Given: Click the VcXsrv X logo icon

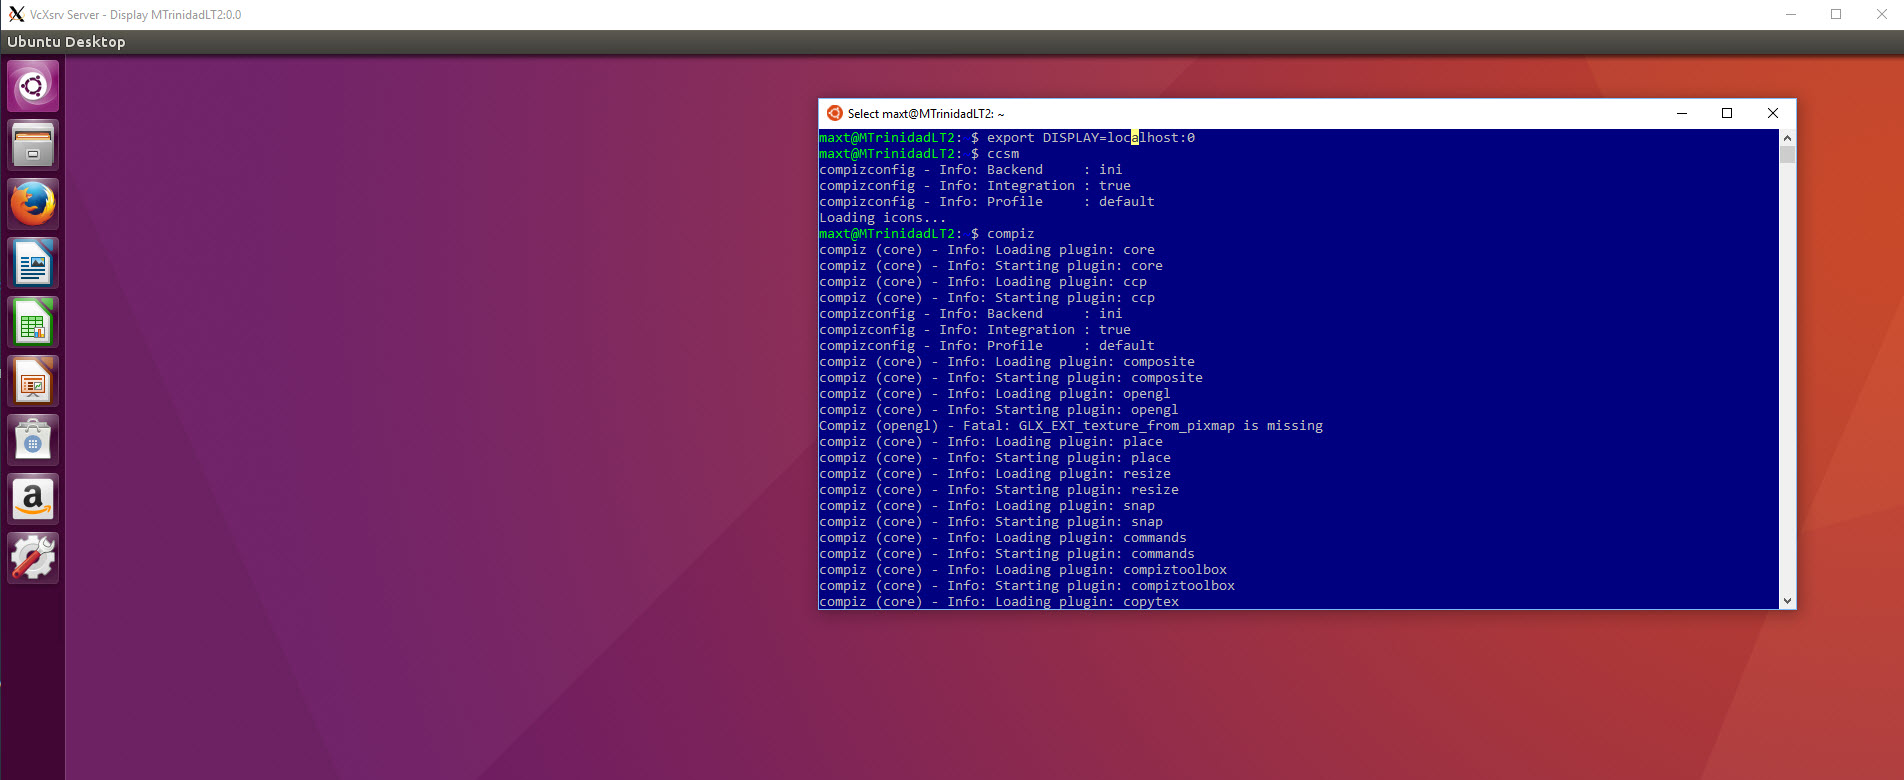Looking at the screenshot, I should tap(16, 14).
